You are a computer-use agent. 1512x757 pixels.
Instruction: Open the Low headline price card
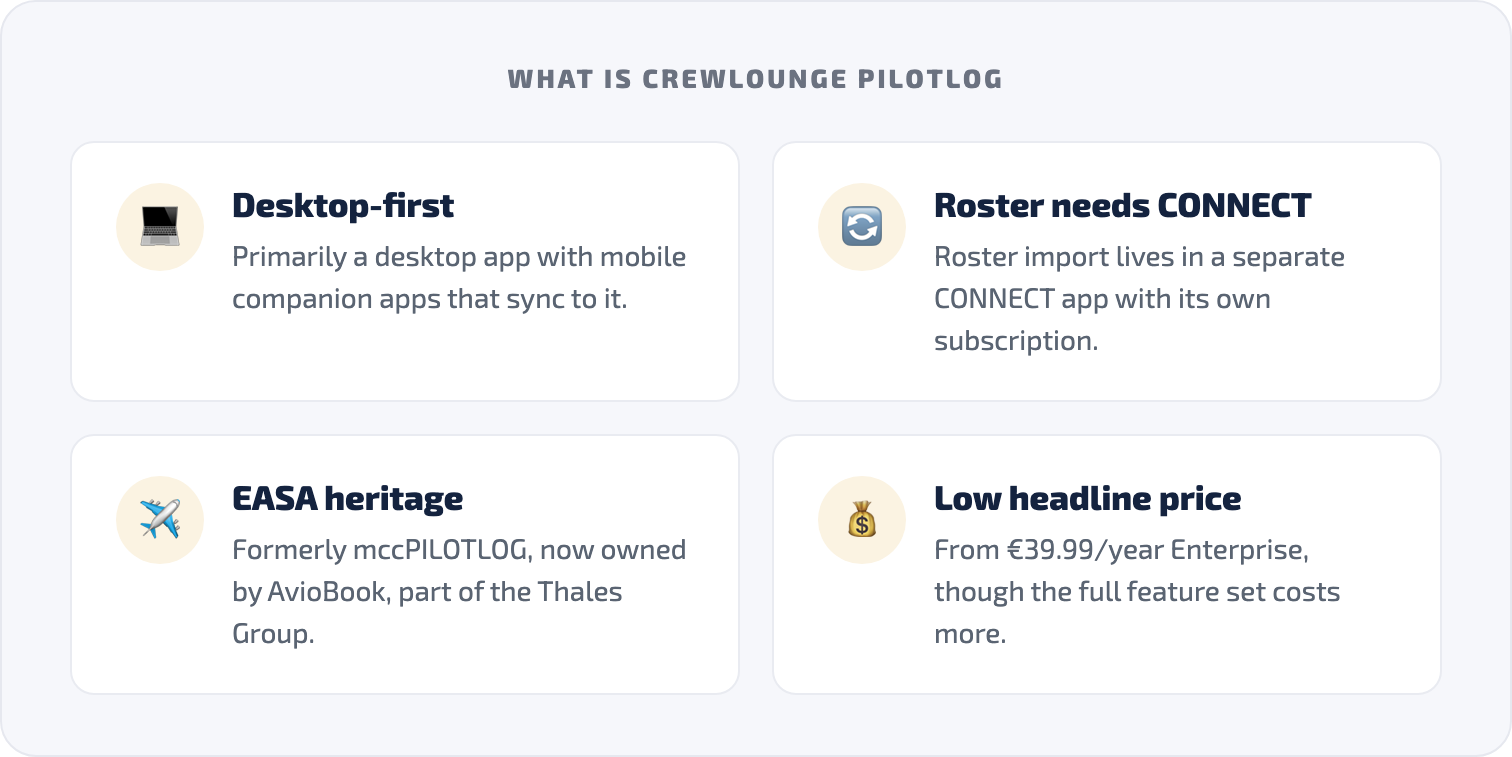(x=1107, y=564)
